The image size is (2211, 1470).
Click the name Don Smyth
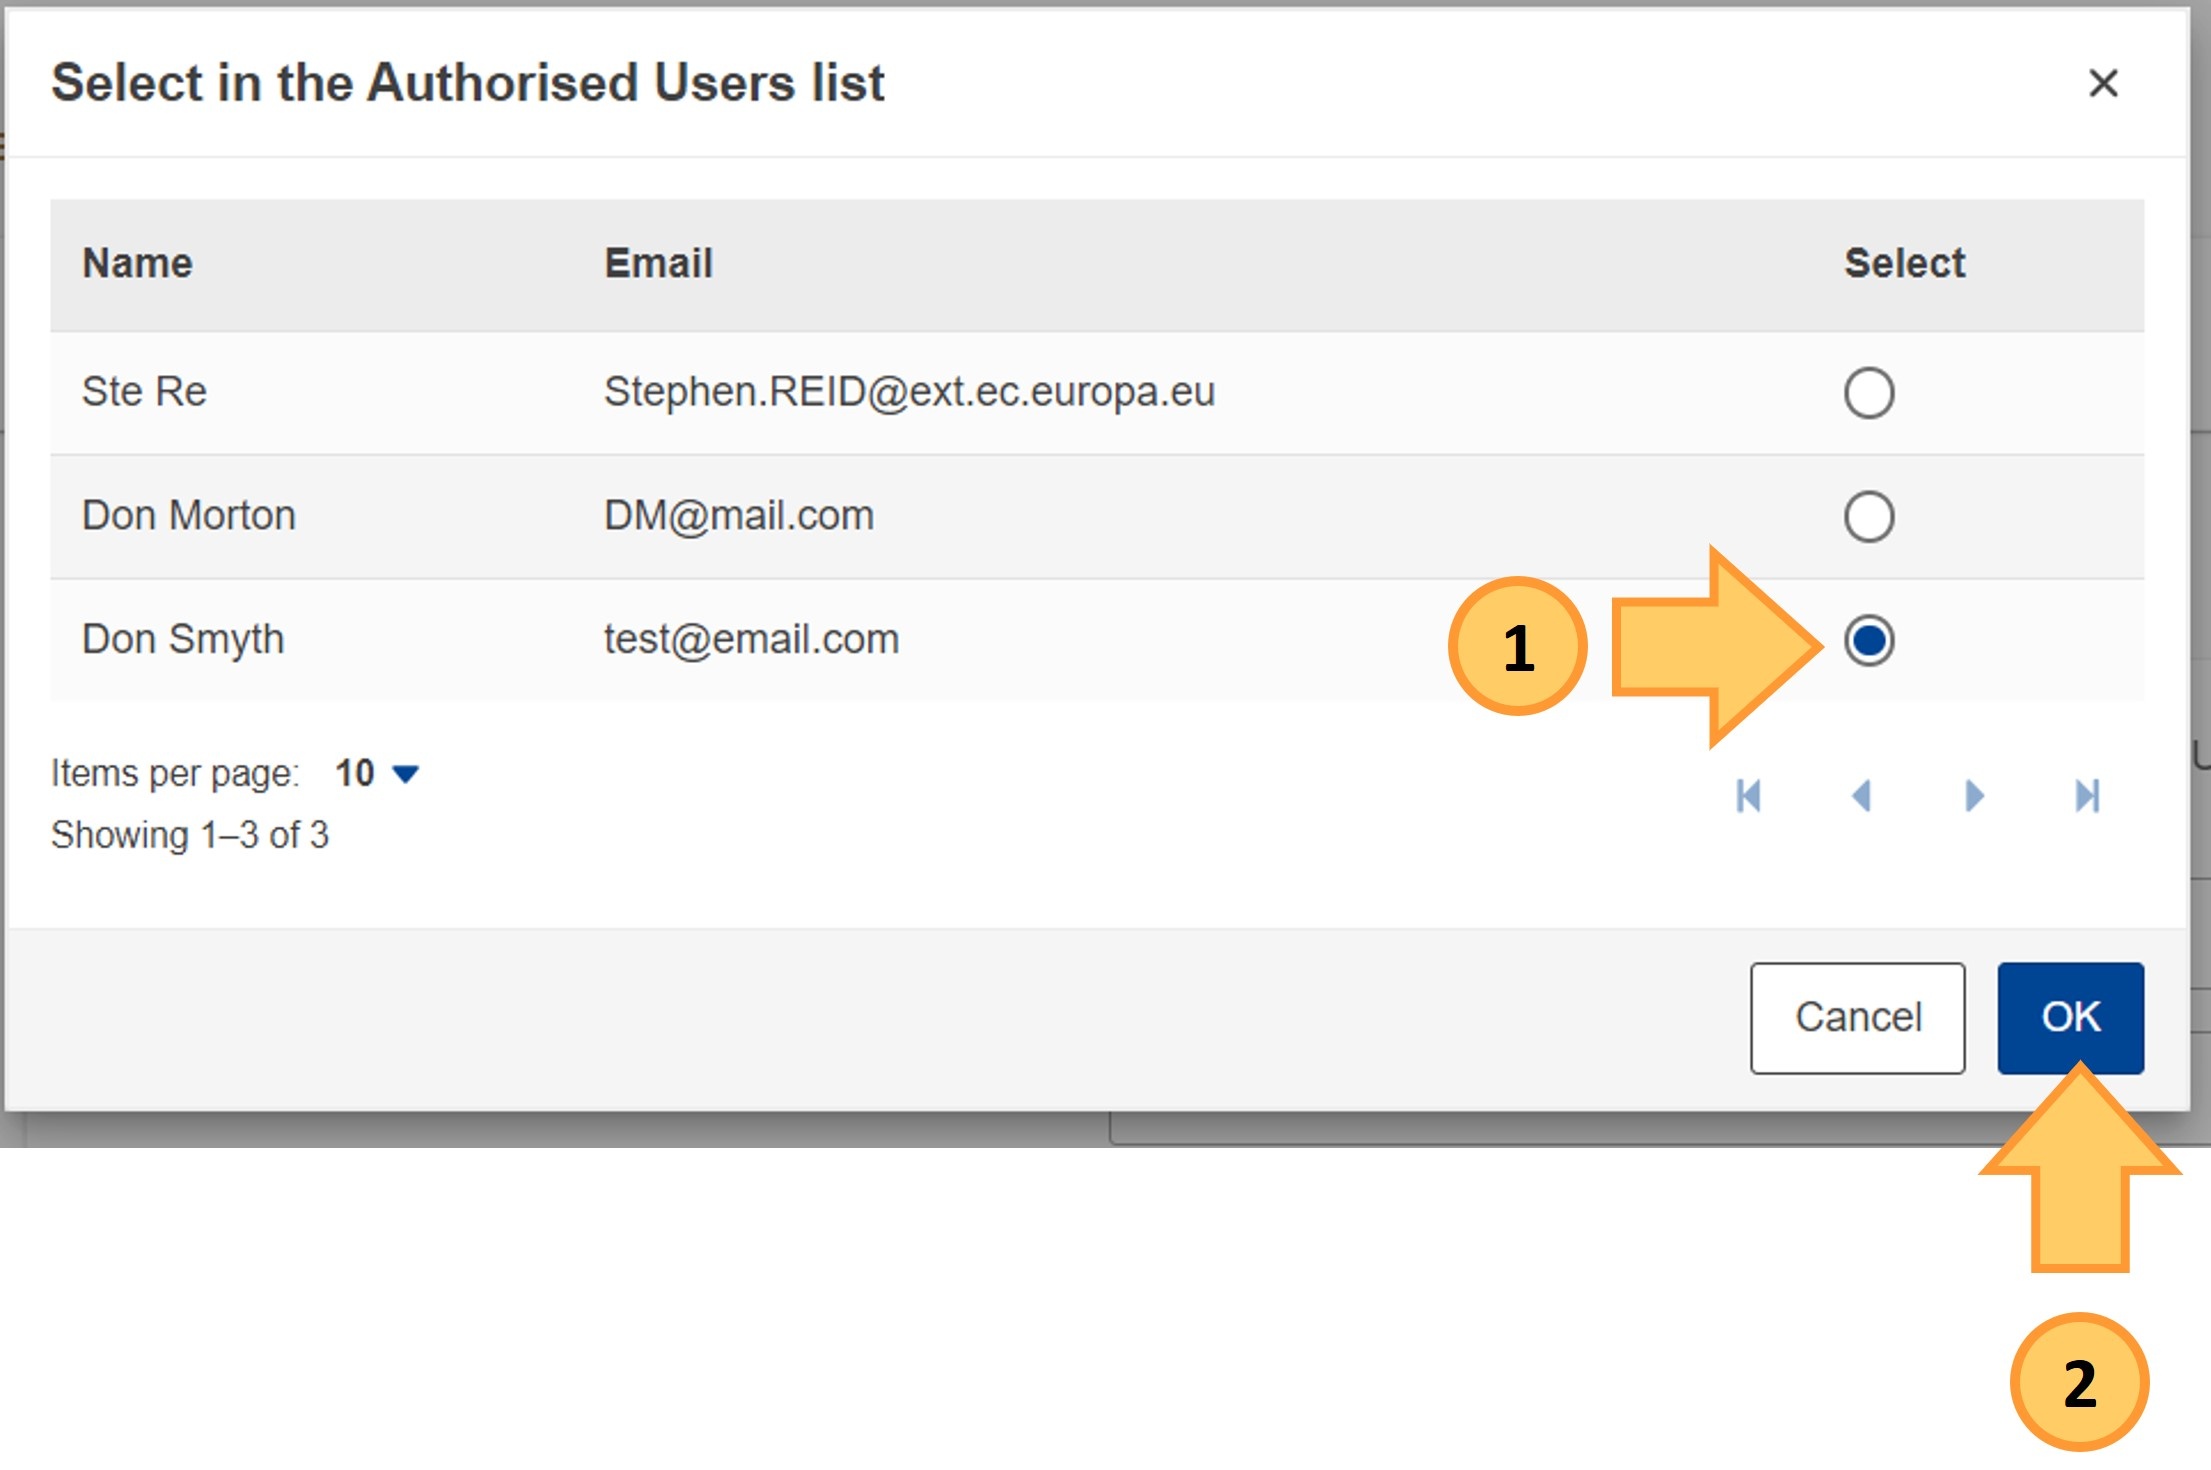pyautogui.click(x=183, y=640)
